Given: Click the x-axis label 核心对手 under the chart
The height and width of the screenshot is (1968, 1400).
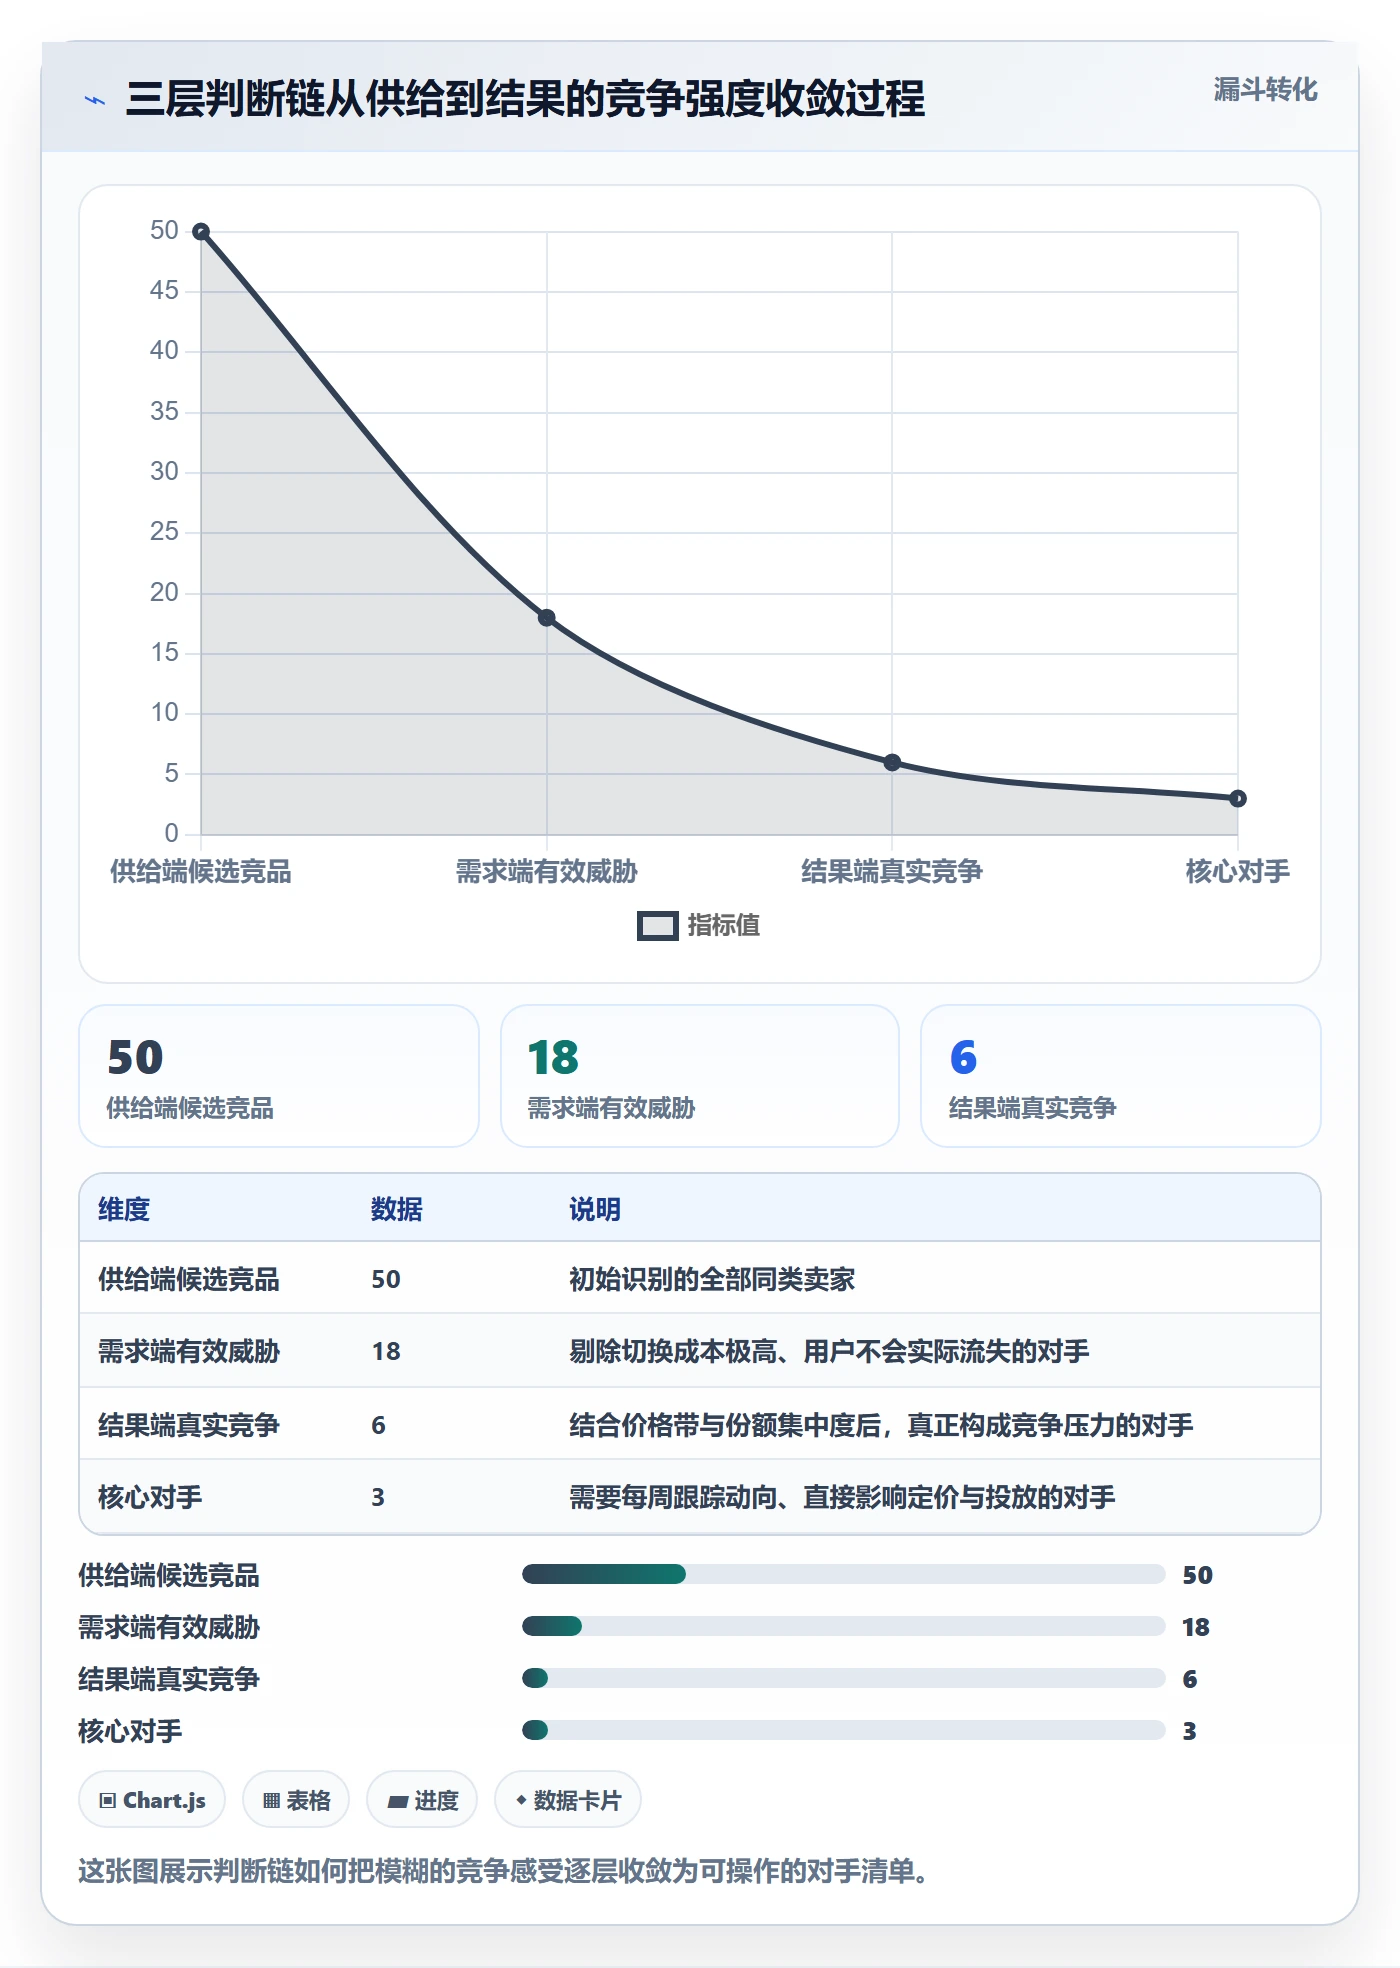Looking at the screenshot, I should tap(1238, 872).
